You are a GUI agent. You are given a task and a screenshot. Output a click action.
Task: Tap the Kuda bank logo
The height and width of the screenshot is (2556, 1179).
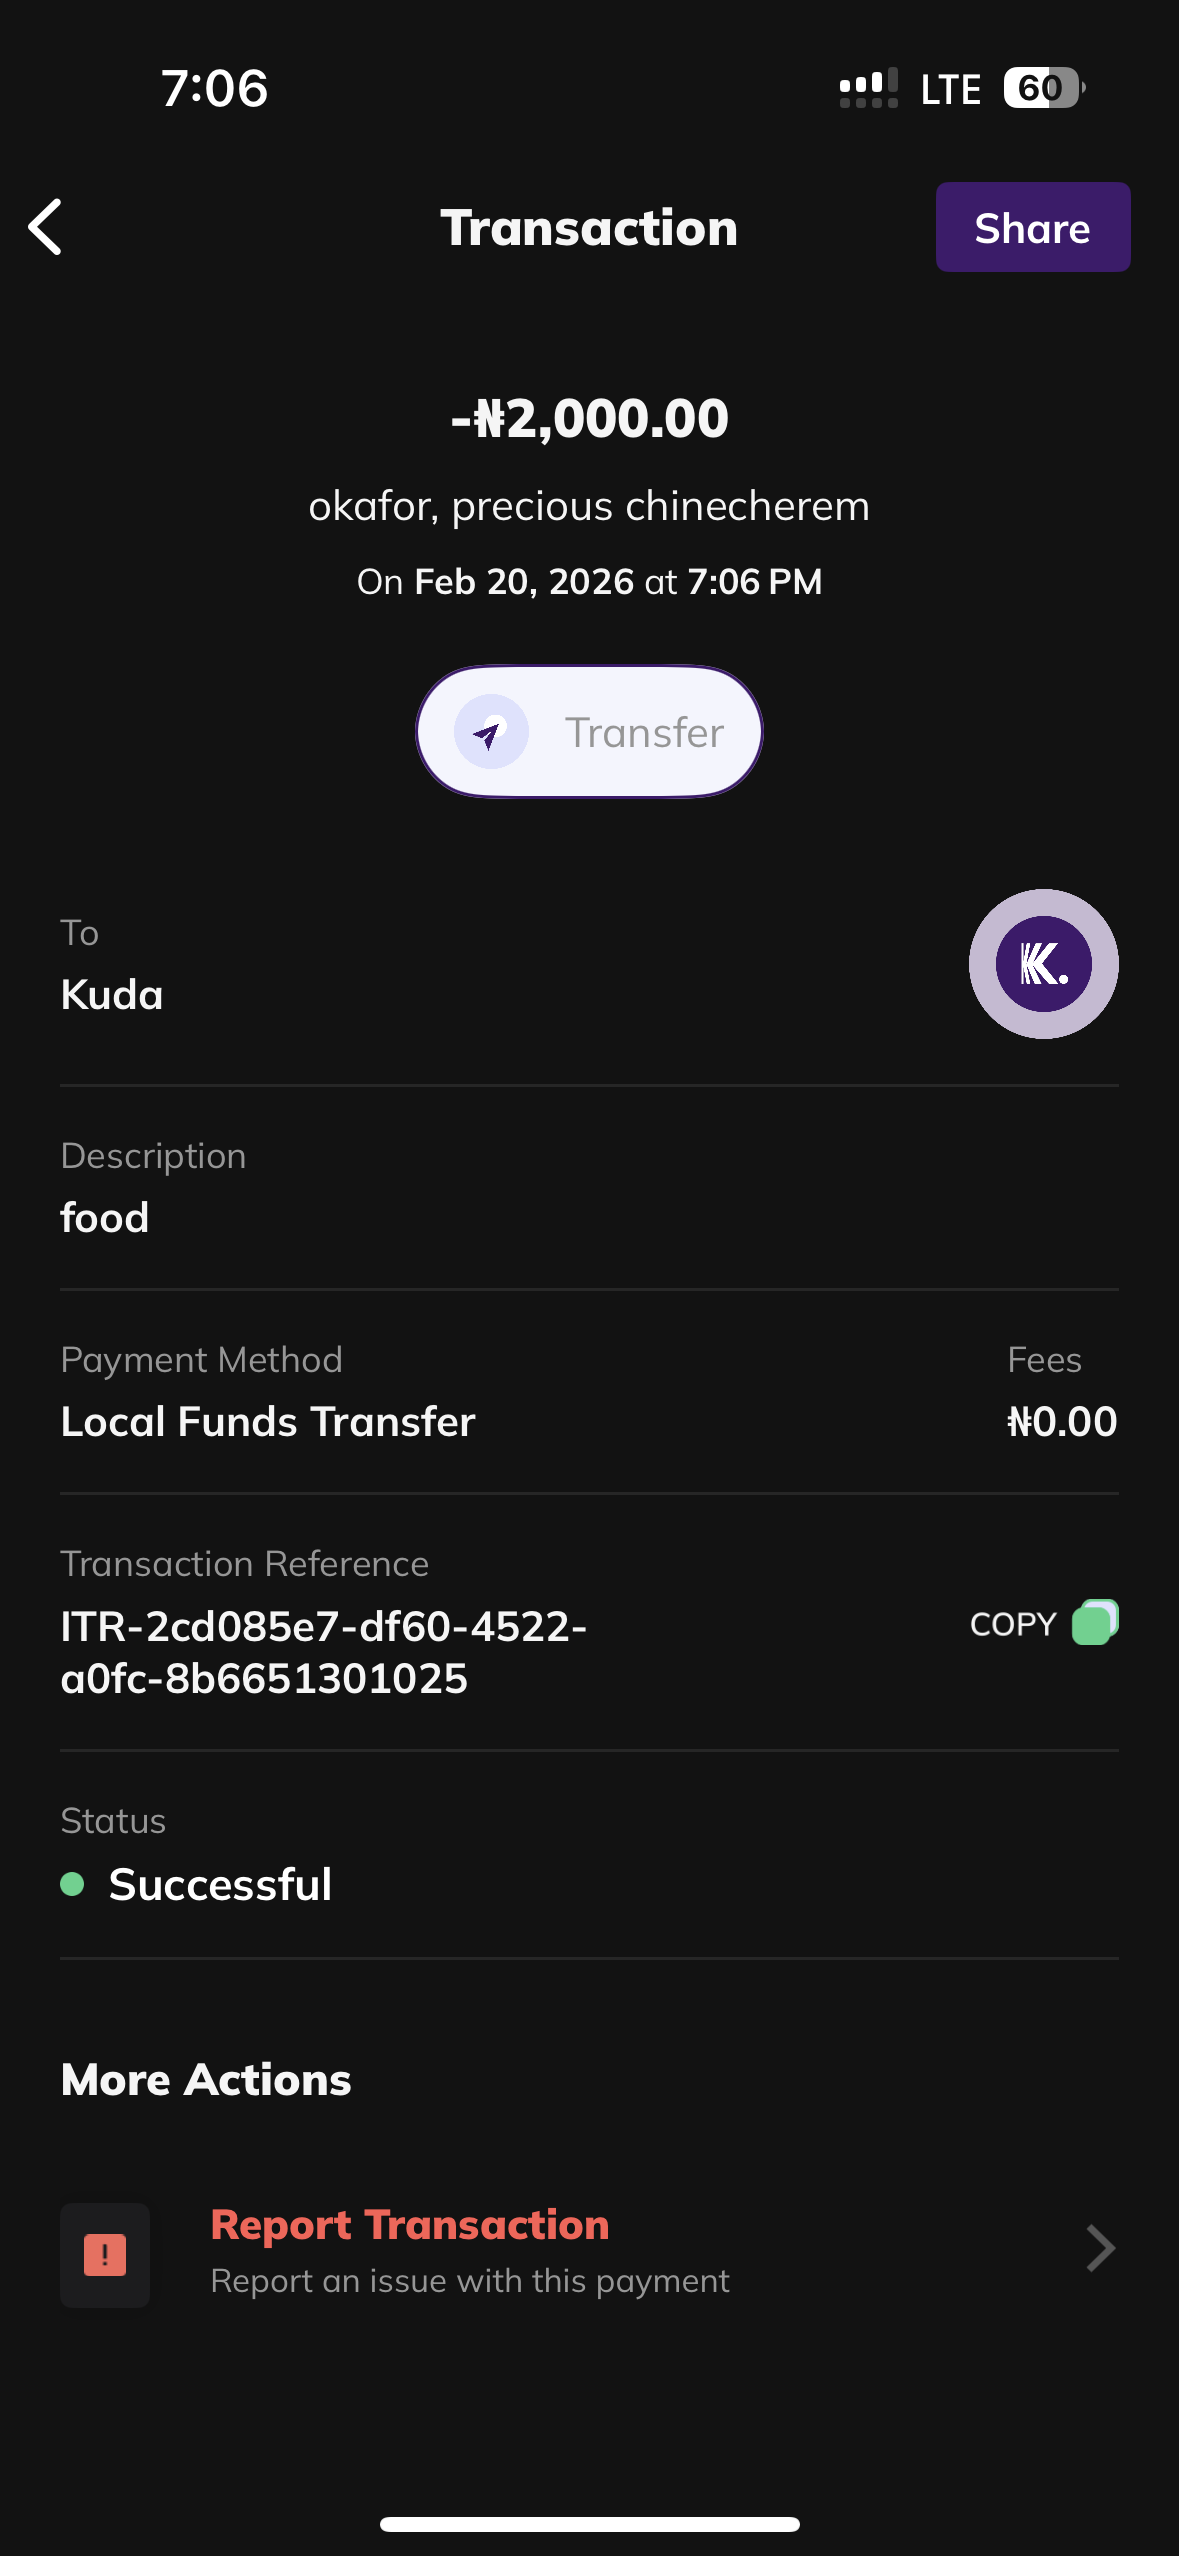click(1043, 964)
